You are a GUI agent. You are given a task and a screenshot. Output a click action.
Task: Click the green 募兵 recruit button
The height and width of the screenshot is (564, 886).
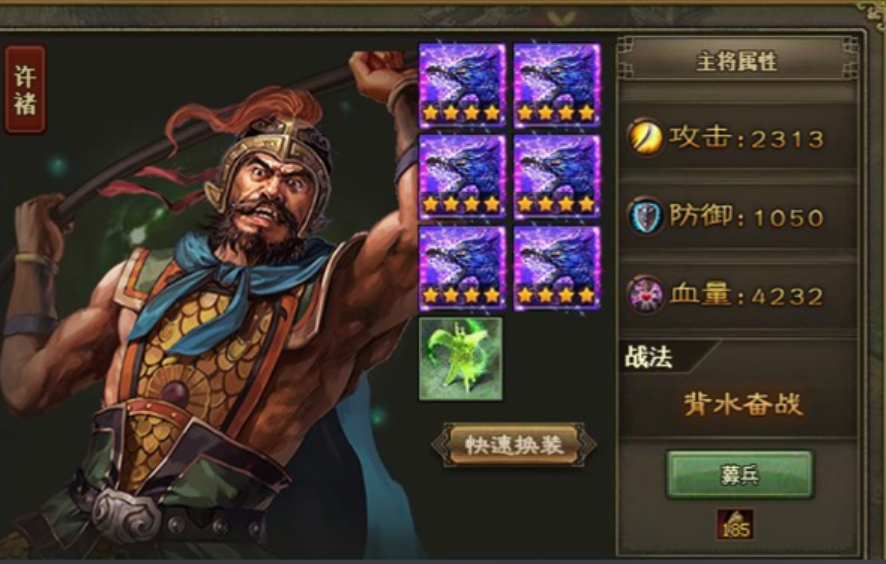(740, 475)
